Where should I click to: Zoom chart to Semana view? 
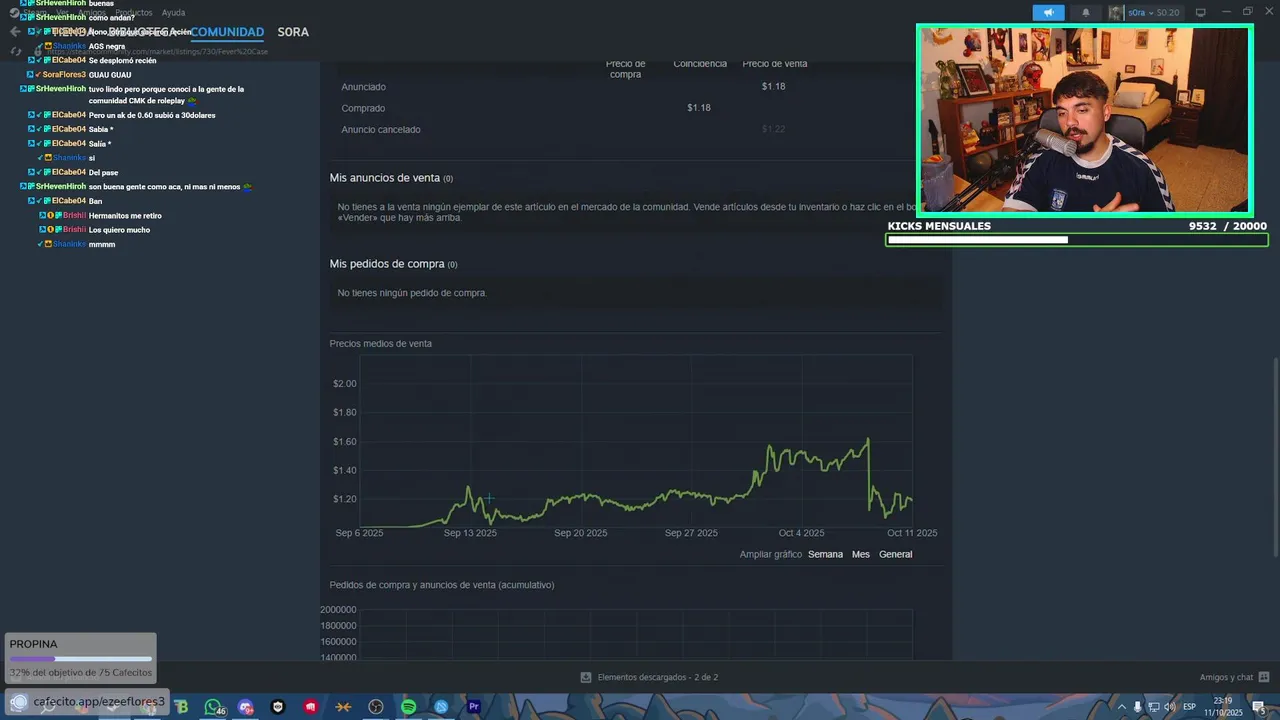pyautogui.click(x=825, y=554)
